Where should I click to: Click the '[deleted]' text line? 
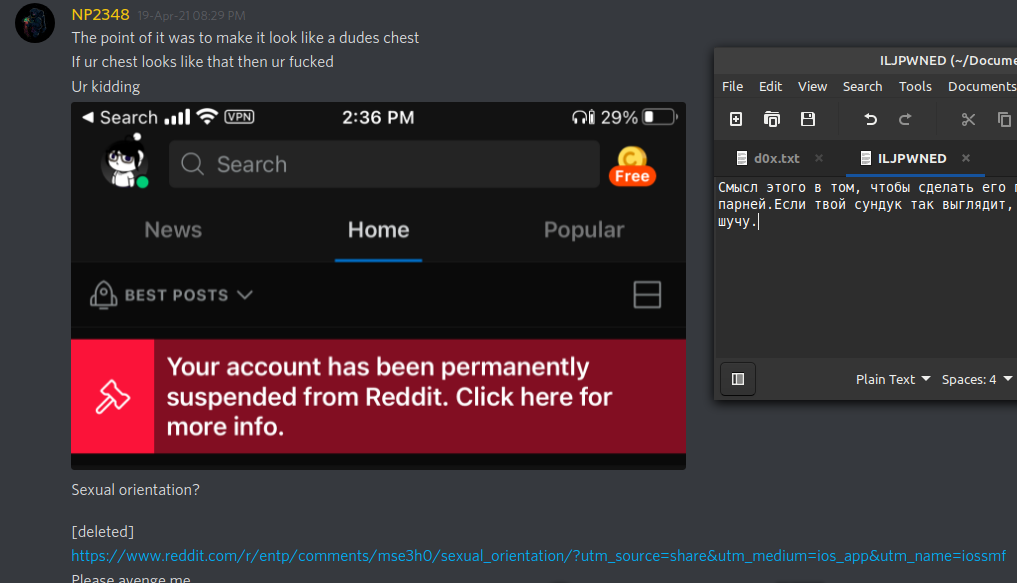tap(102, 532)
